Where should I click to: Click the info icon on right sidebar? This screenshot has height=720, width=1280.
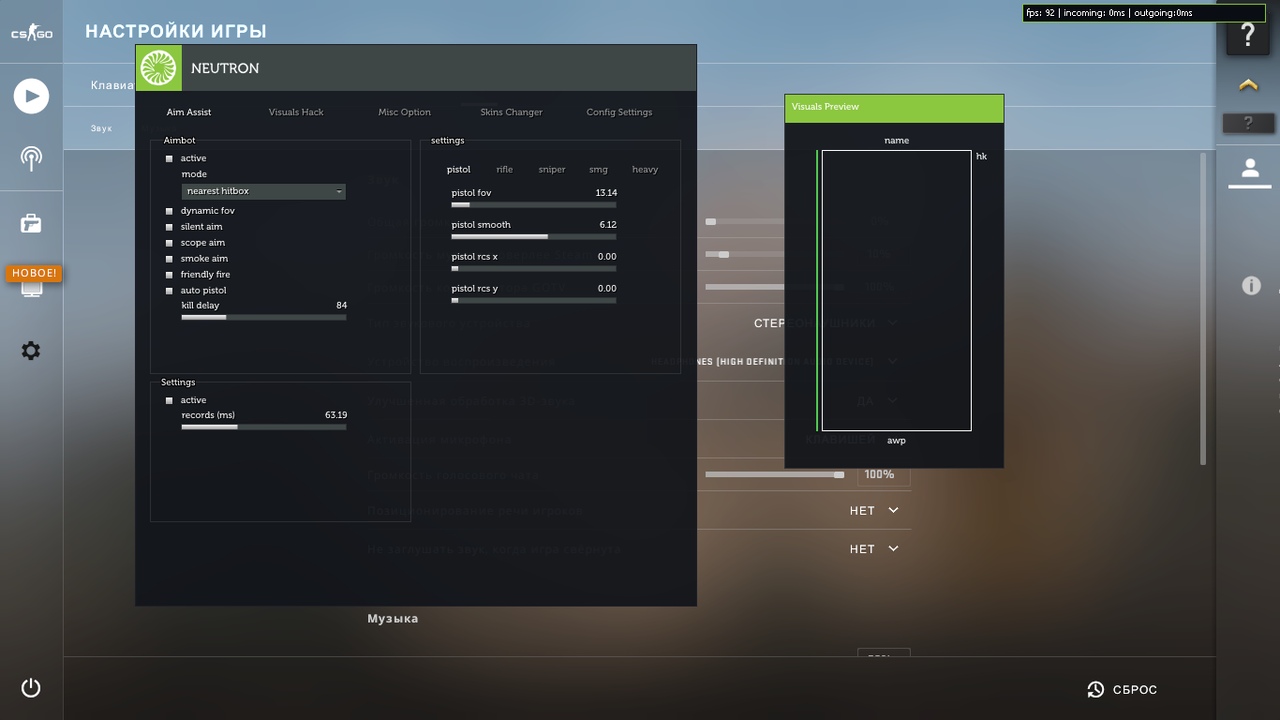tap(1251, 286)
